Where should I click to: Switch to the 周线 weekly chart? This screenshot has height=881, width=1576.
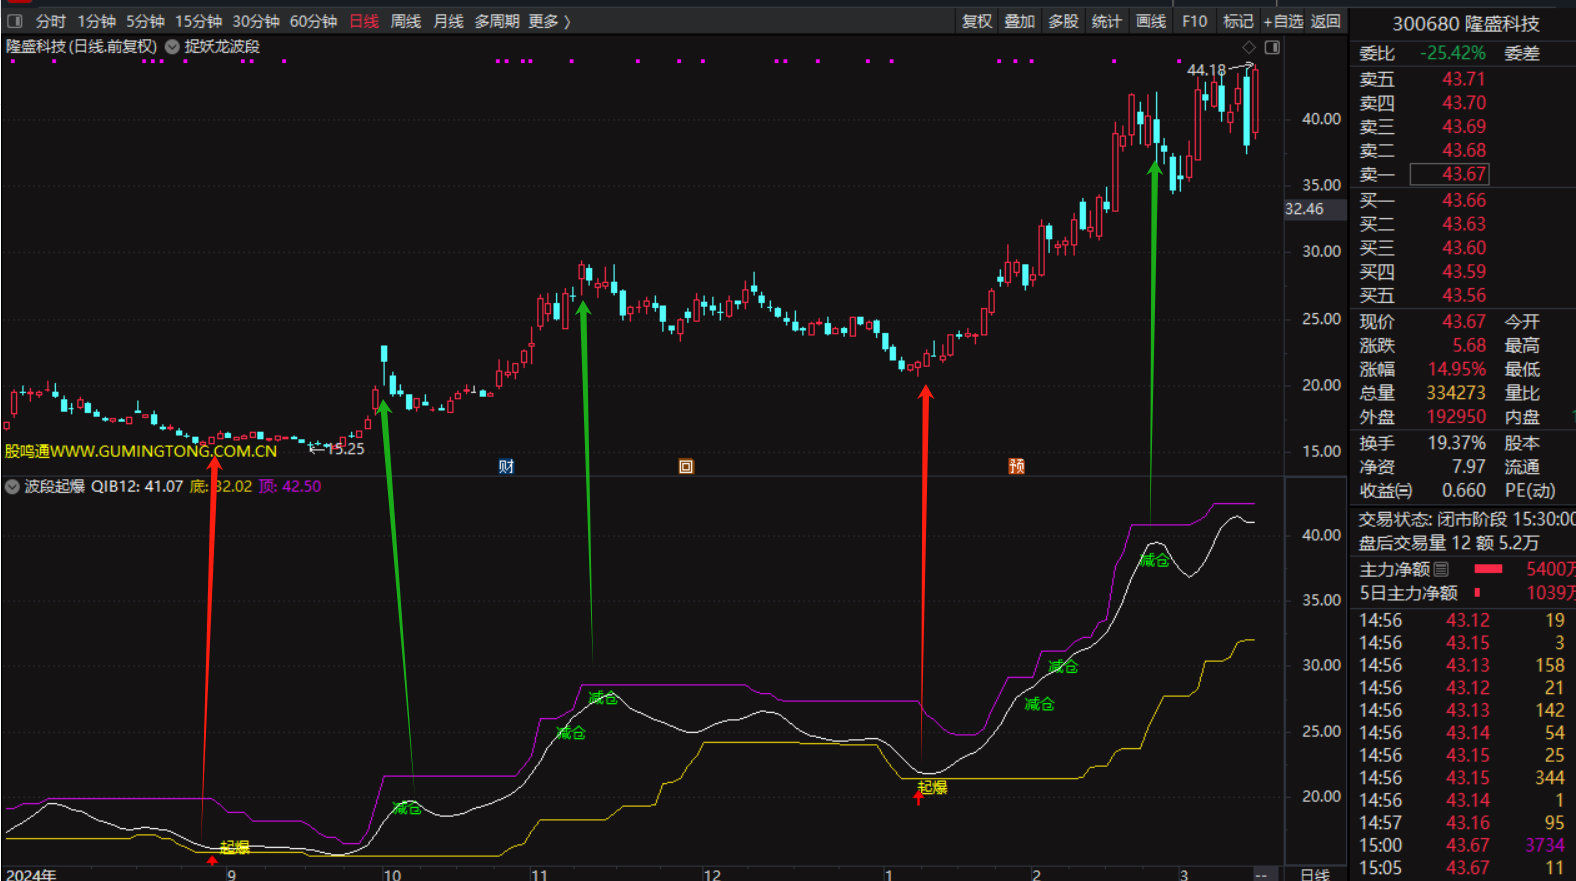pos(405,21)
